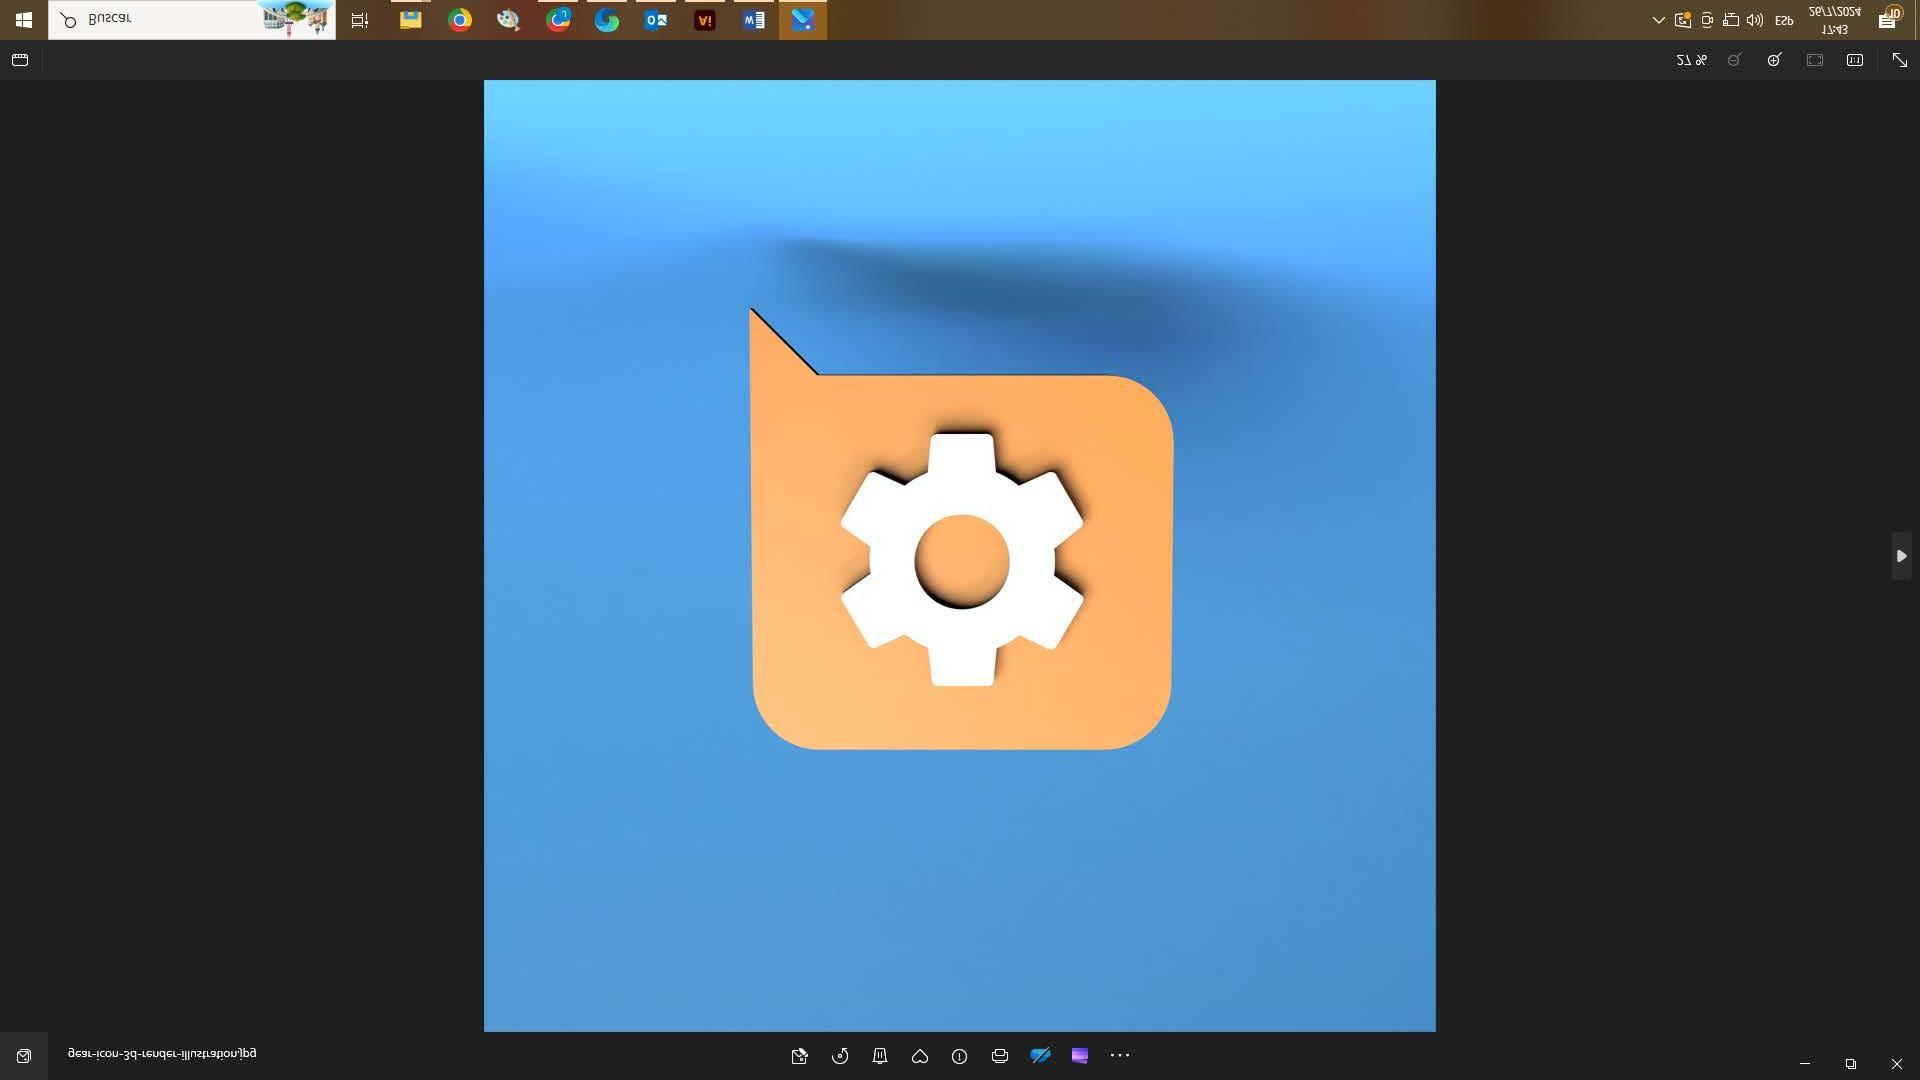Click the crossed-out OneDrive cloud icon
This screenshot has width=1920, height=1080.
1040,1056
